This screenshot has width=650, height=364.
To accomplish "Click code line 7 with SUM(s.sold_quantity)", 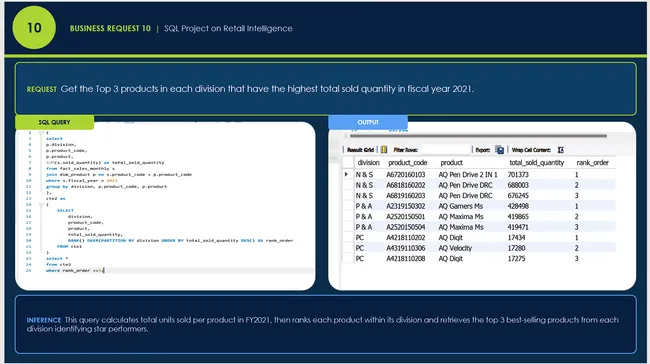I will (x=105, y=163).
